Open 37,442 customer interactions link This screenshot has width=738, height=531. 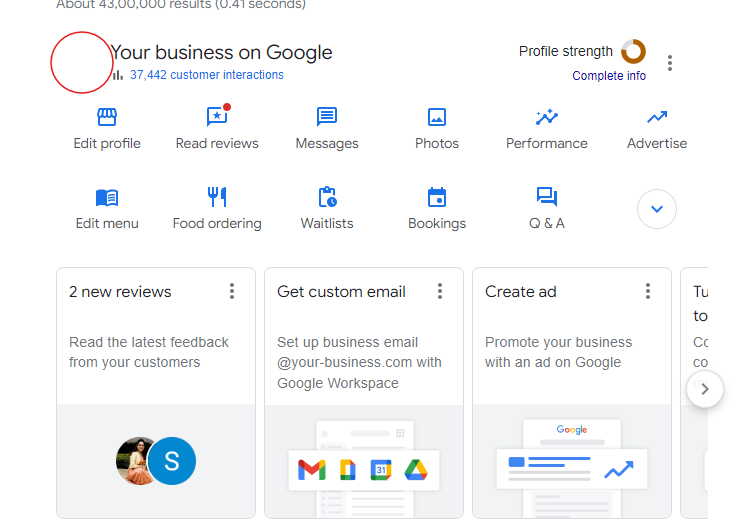point(206,75)
